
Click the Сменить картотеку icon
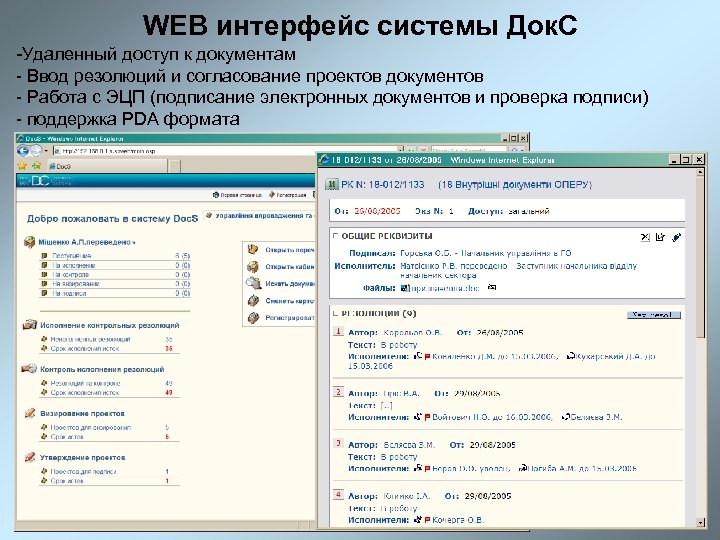click(x=253, y=300)
